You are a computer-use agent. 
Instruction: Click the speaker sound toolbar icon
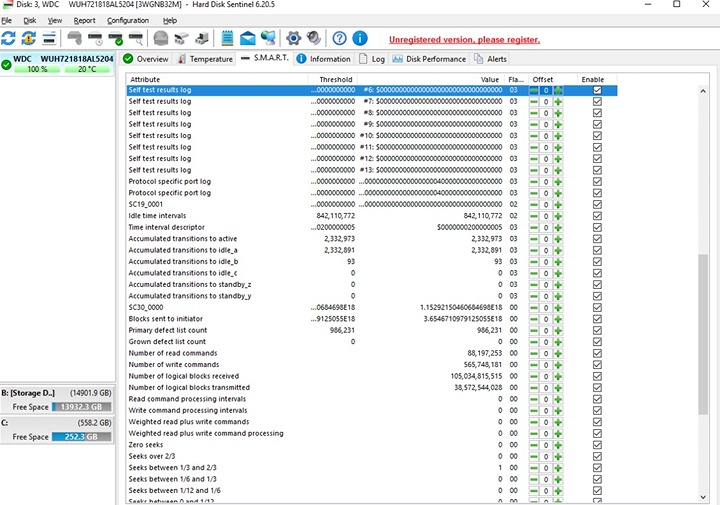pos(314,38)
